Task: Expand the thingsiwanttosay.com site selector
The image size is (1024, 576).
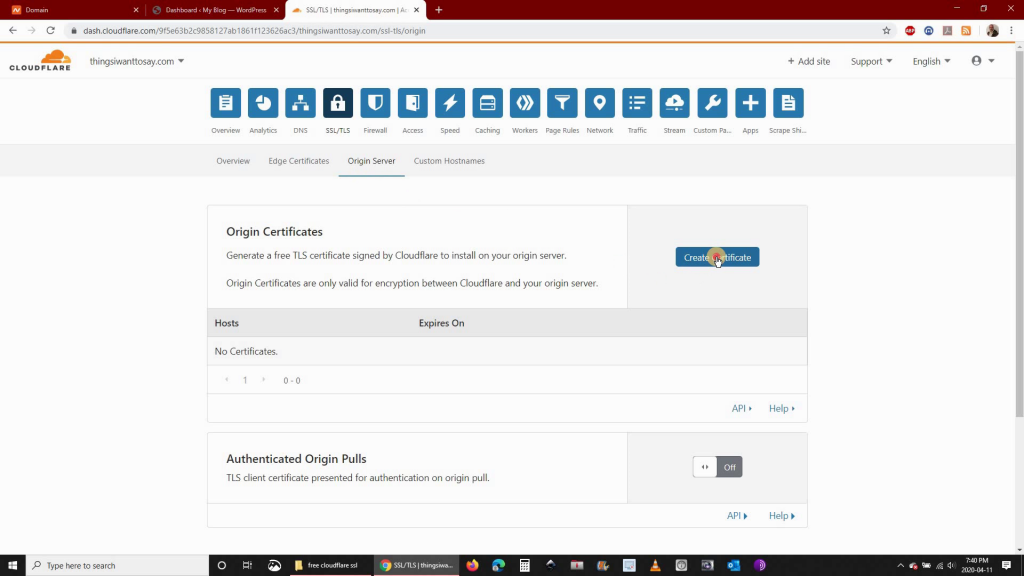Action: click(136, 61)
